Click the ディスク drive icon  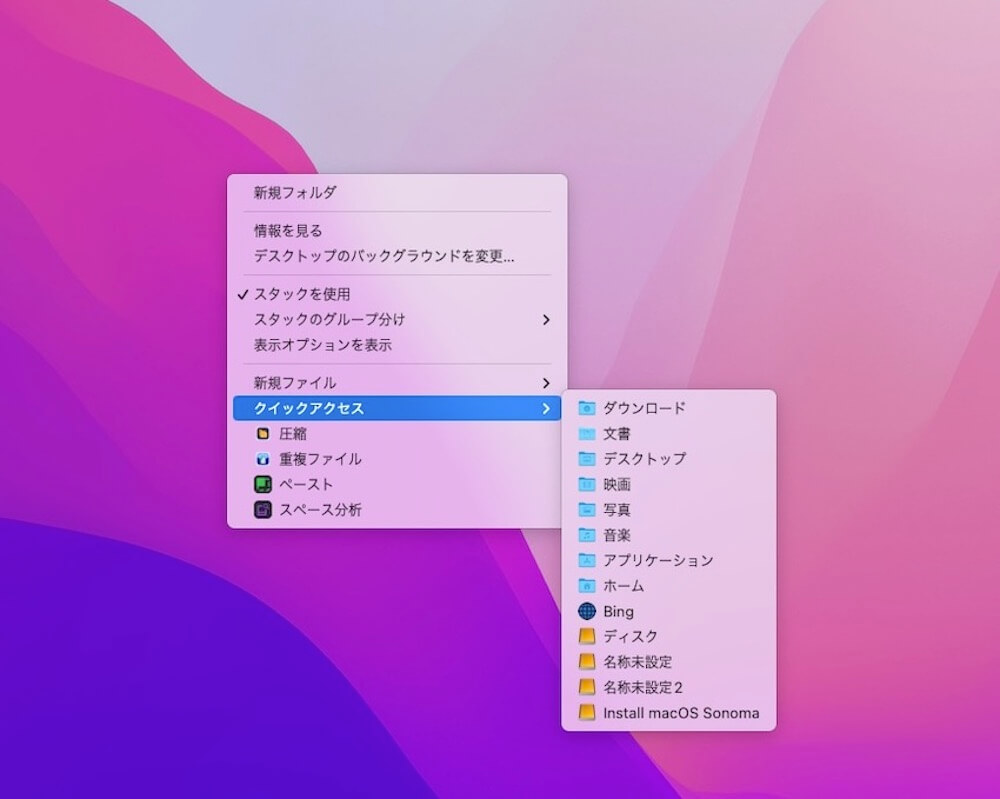click(x=587, y=636)
